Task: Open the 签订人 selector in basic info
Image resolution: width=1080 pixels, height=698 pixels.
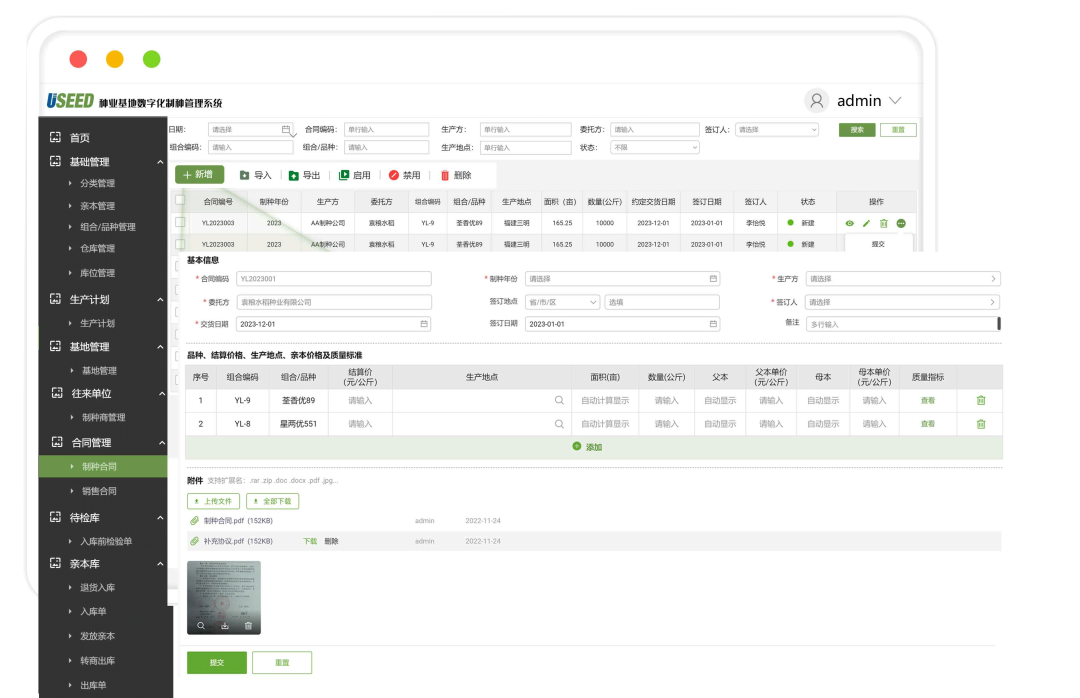Action: coord(903,302)
